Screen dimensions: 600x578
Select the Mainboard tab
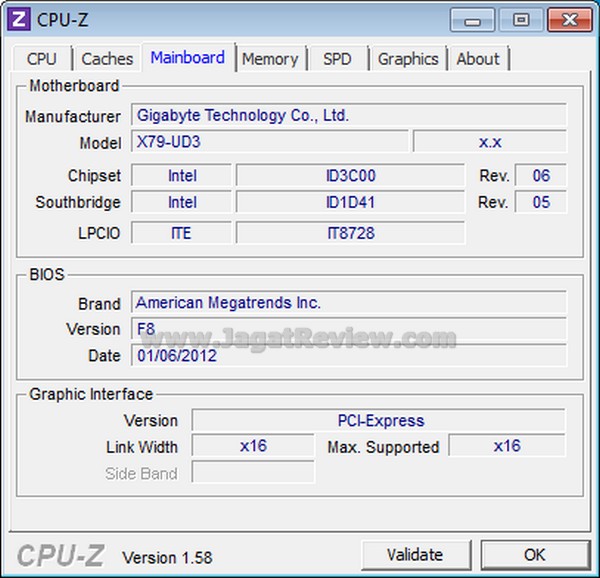tap(188, 58)
